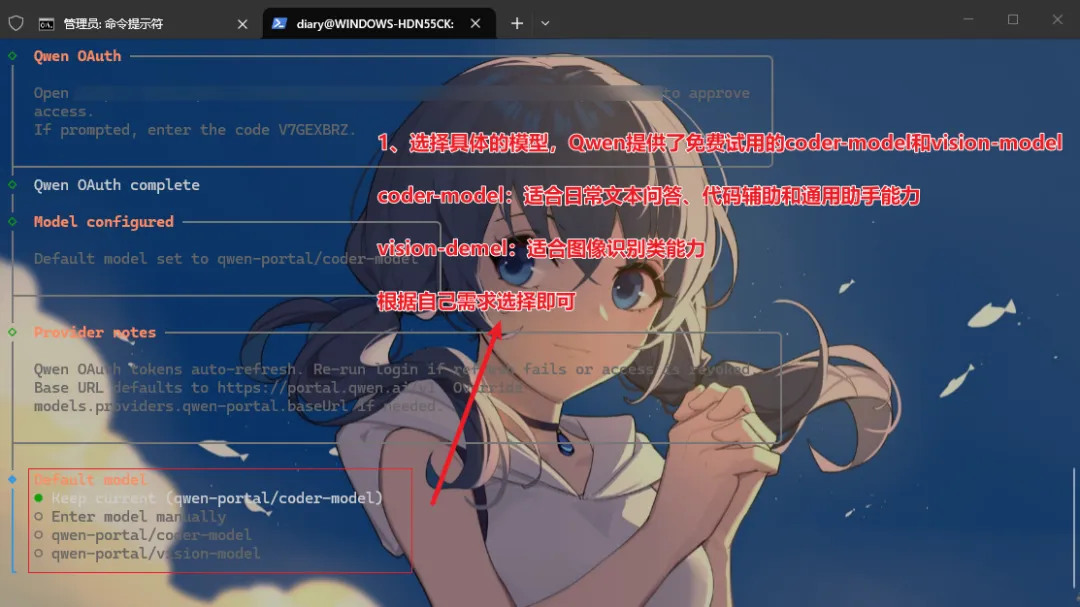This screenshot has height=607, width=1080.
Task: Close the terminal window
Action: [1057, 19]
